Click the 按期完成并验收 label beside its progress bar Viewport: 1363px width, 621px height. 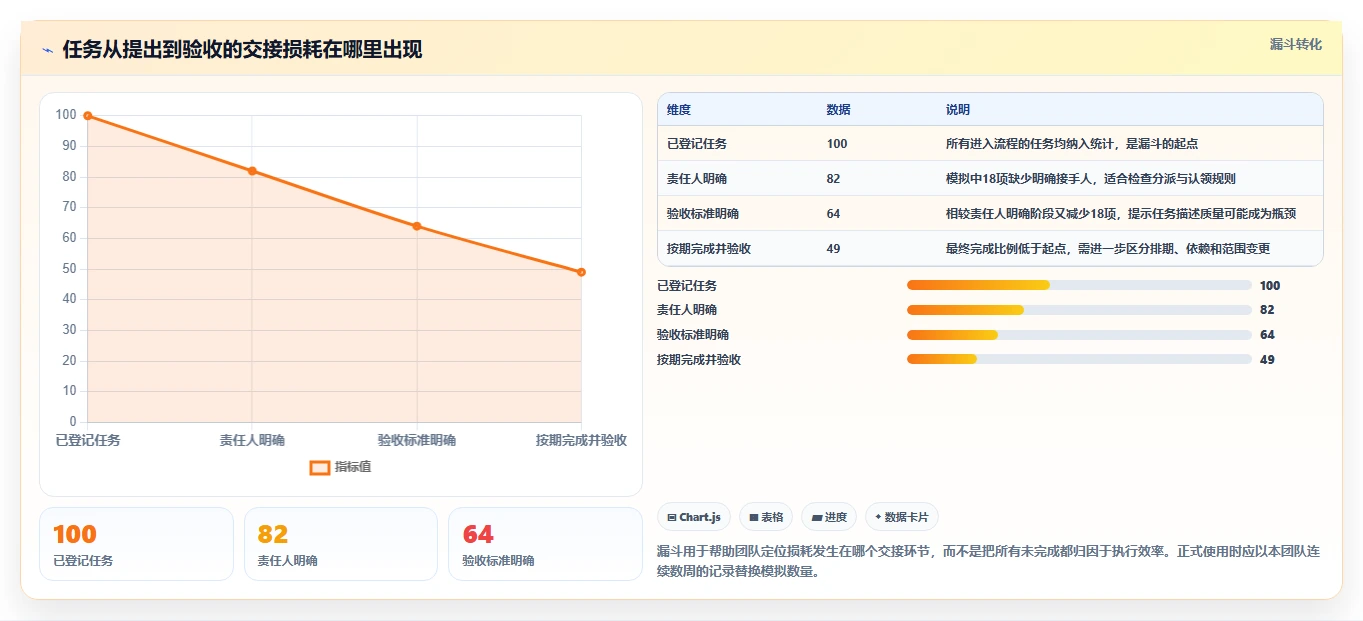click(x=699, y=360)
